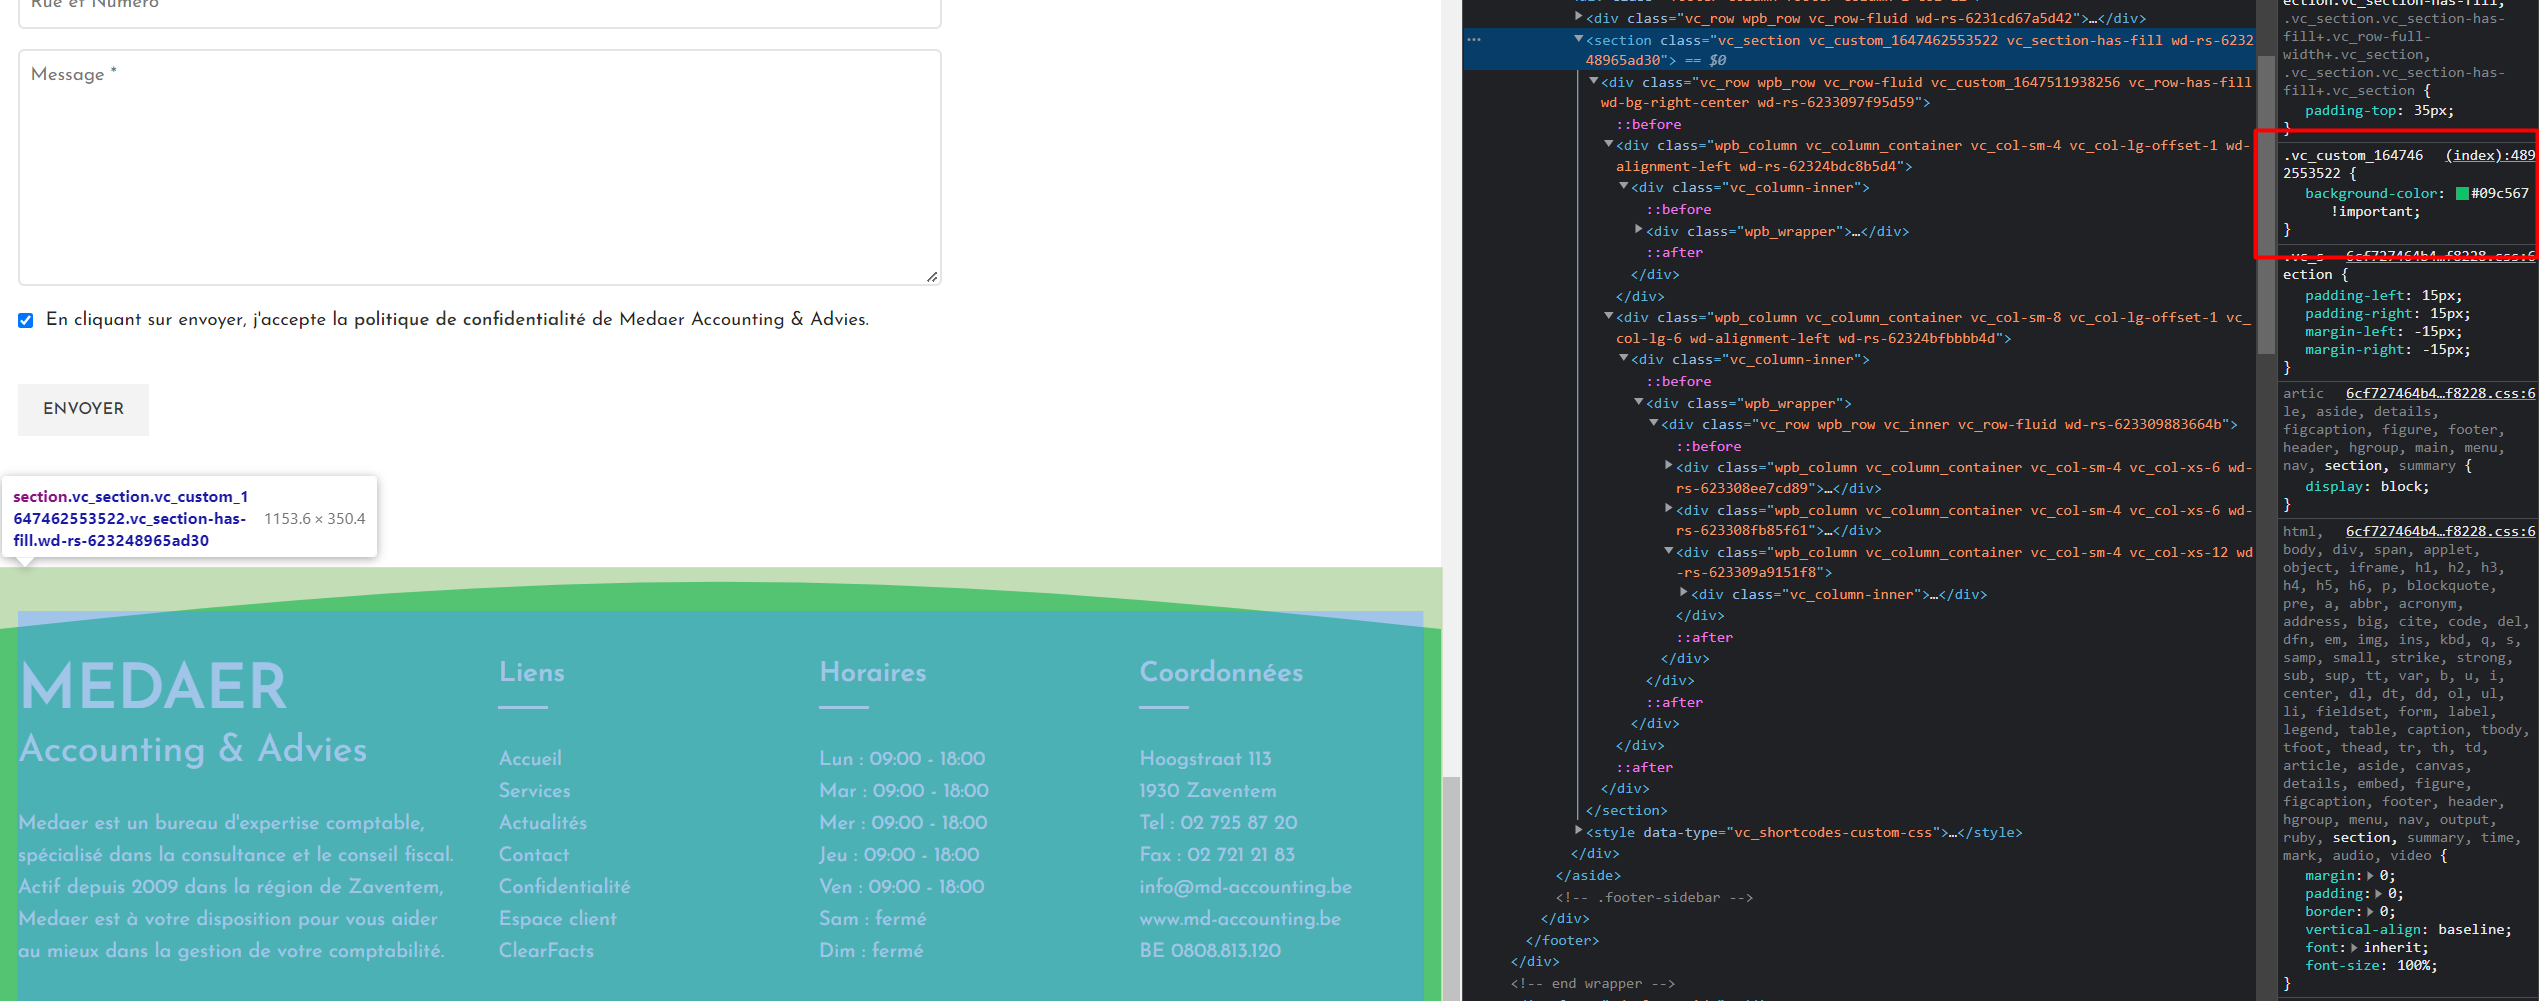Select the closing </aside> tag line

(1588, 876)
